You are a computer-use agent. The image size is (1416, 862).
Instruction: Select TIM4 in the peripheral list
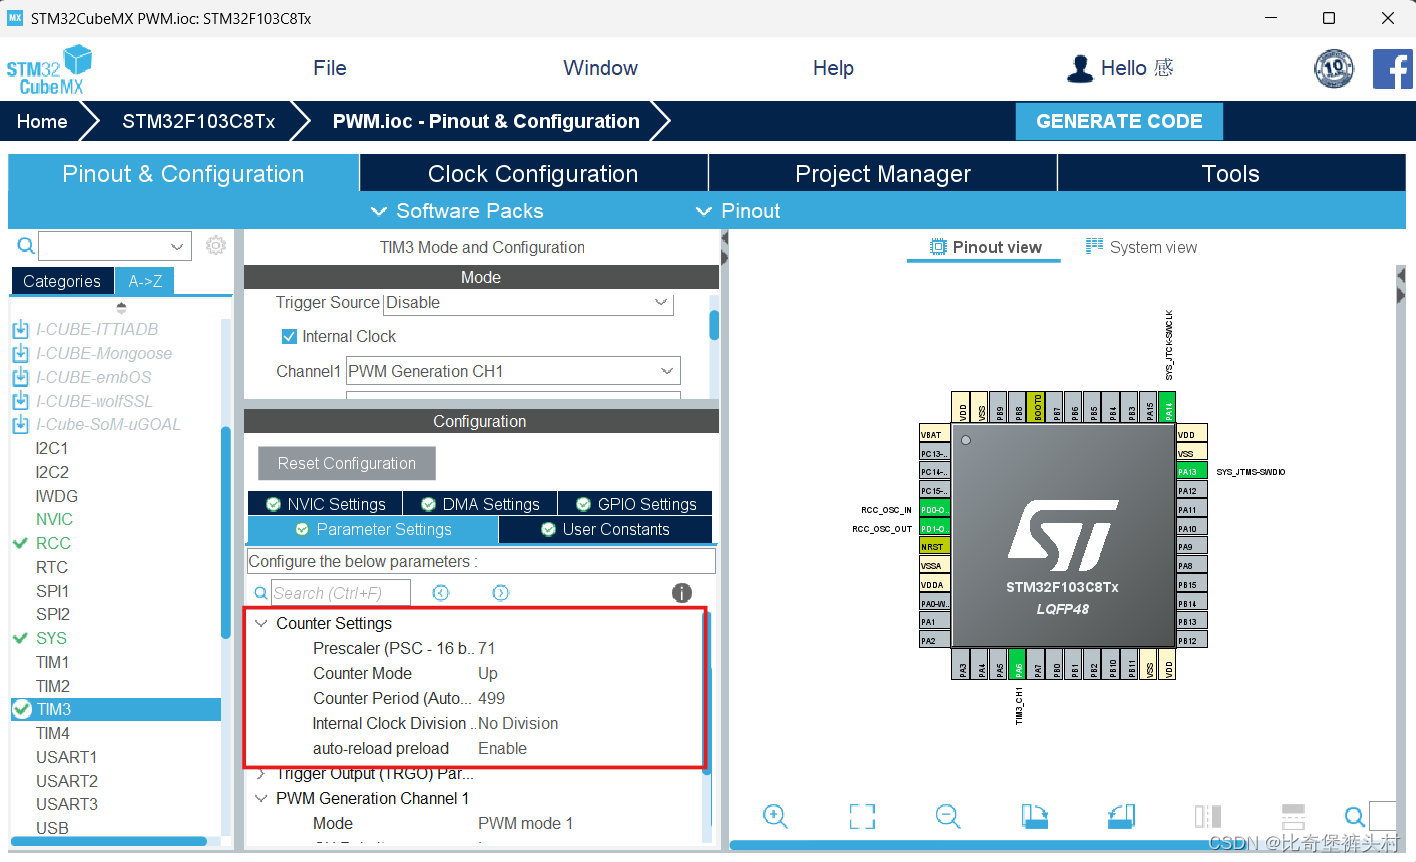point(53,733)
